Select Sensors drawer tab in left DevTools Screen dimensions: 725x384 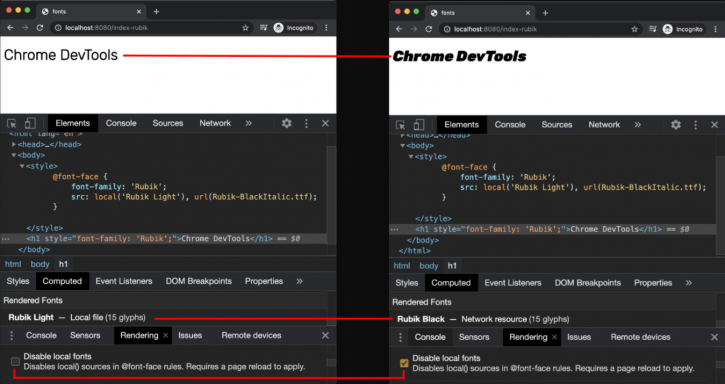pyautogui.click(x=85, y=335)
